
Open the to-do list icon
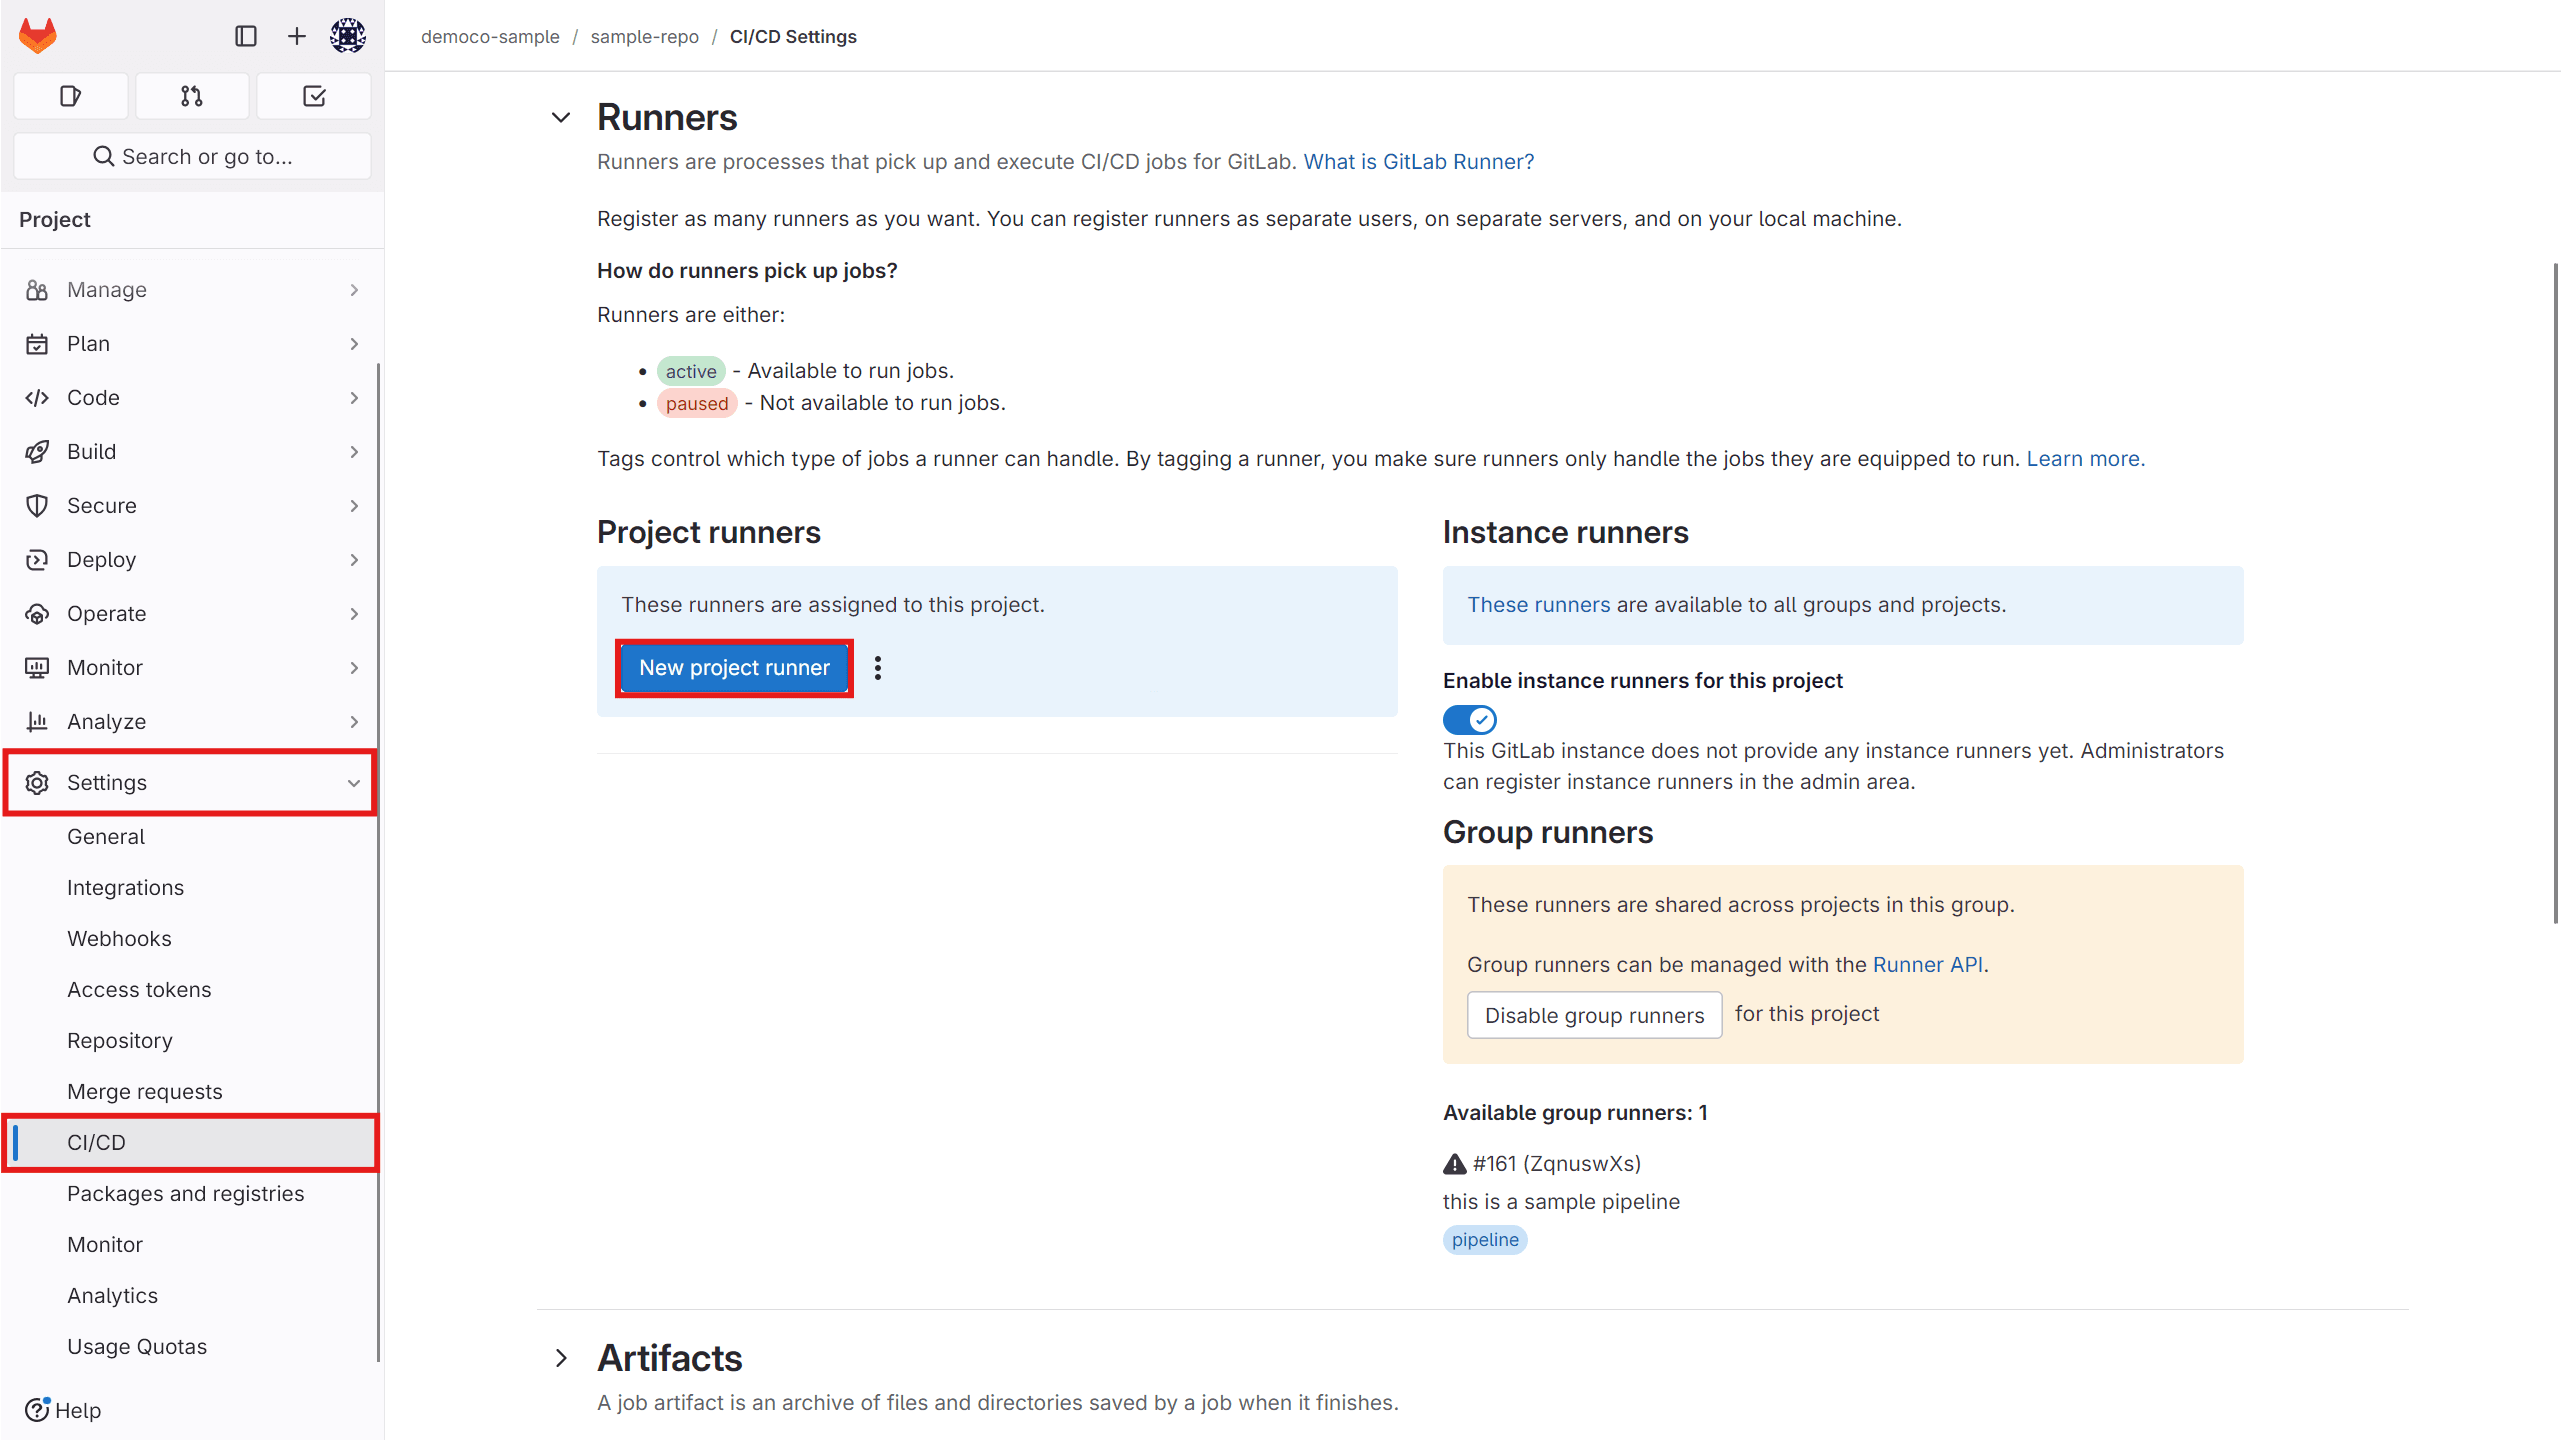click(314, 96)
